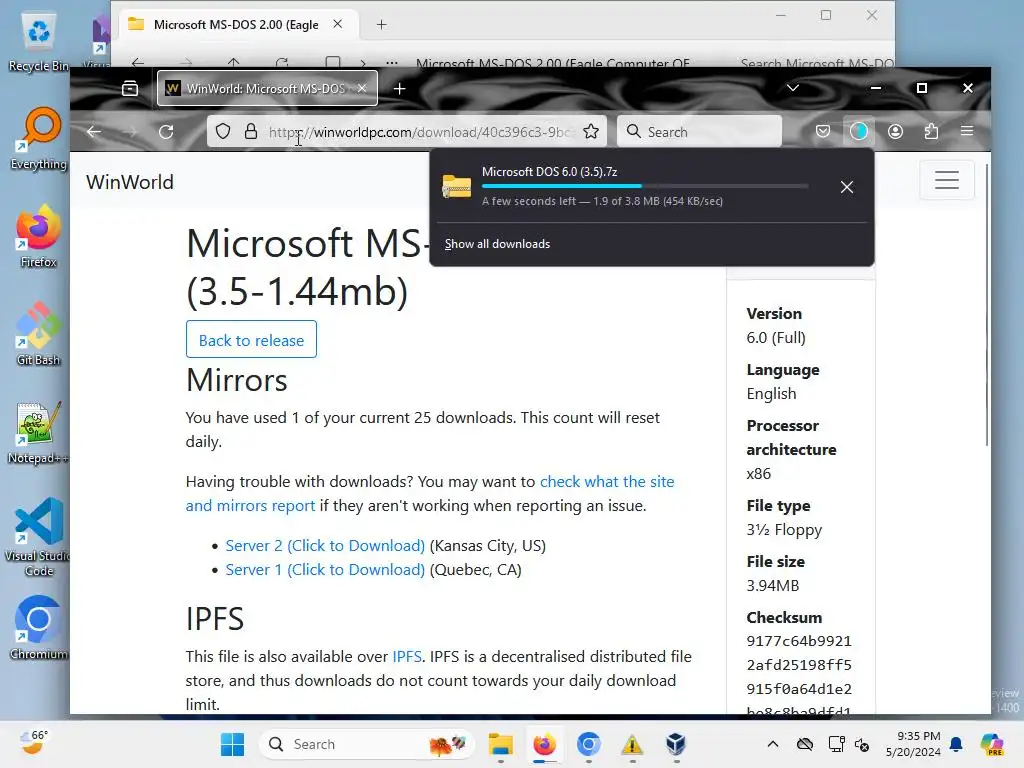The image size is (1024, 768).
Task: Click the page vertical scrollbar
Action: pyautogui.click(x=987, y=306)
